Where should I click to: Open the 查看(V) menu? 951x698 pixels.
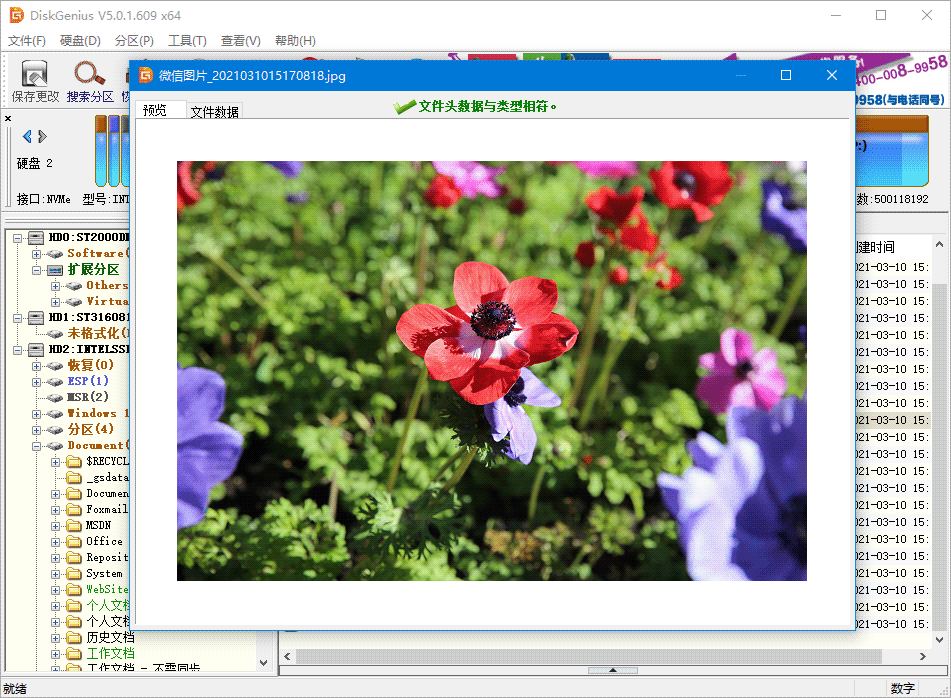[x=240, y=41]
